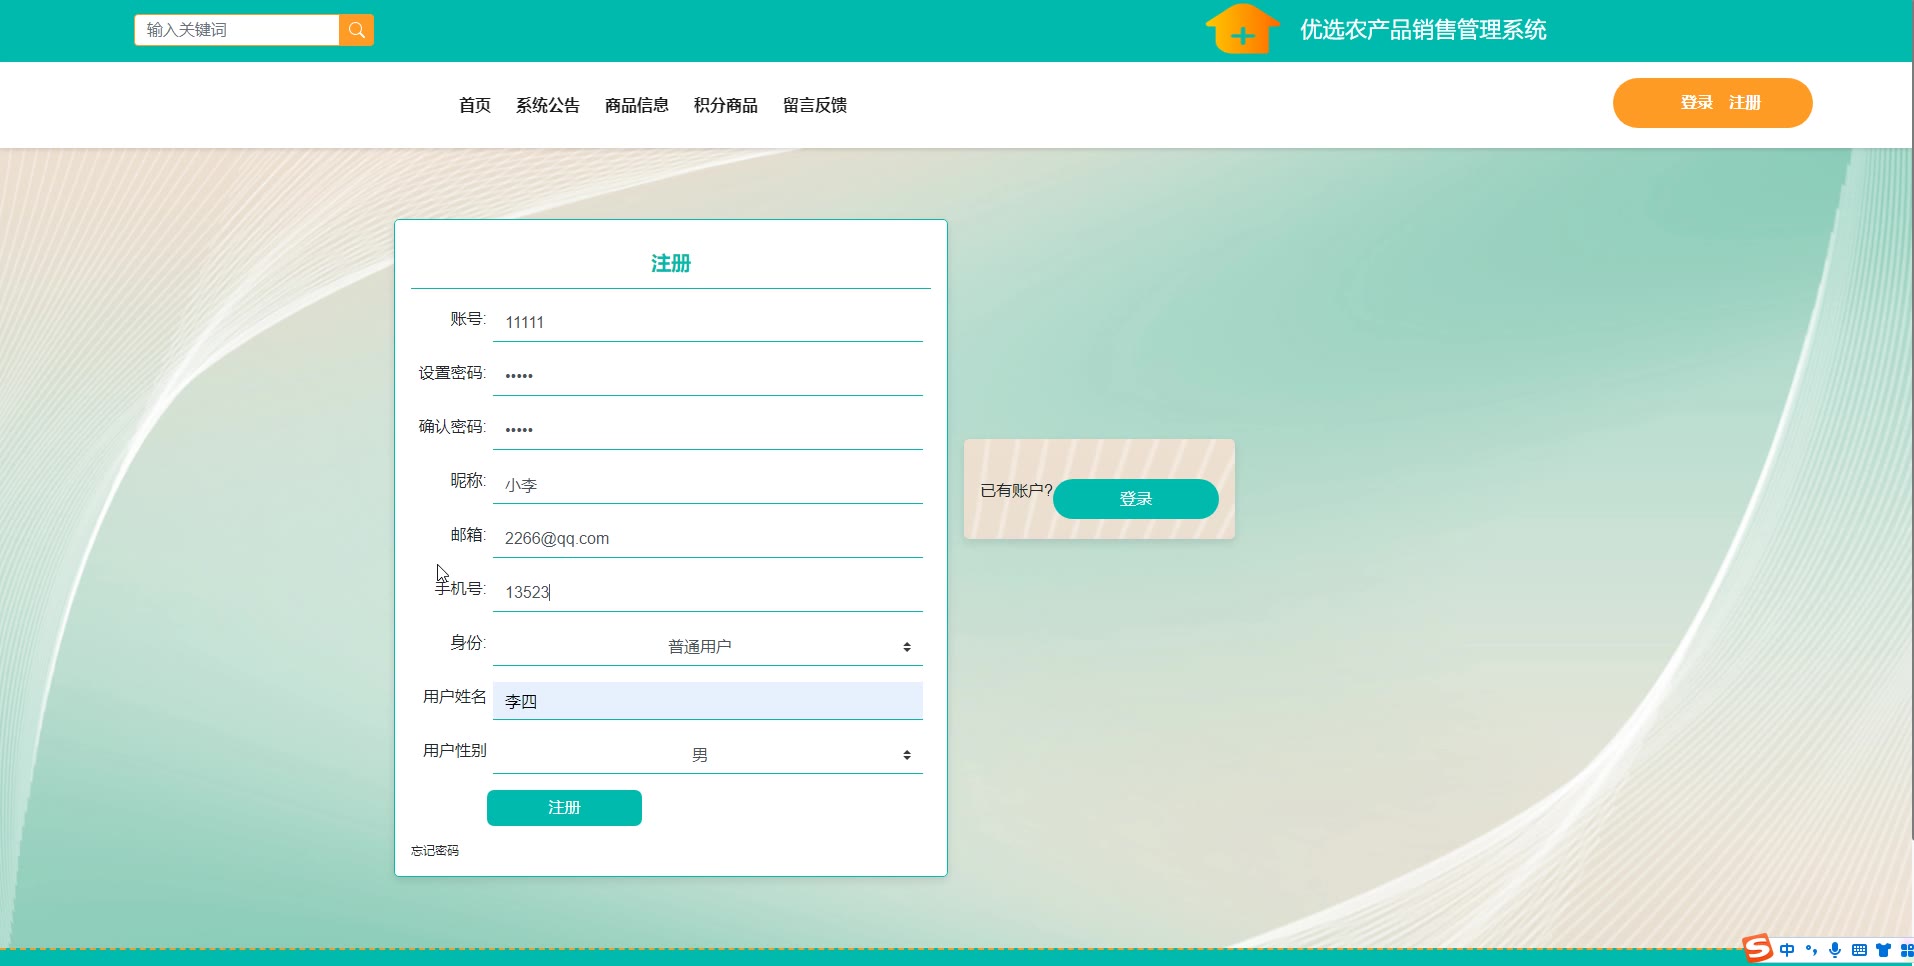This screenshot has width=1914, height=966.
Task: Click the 优选农产品销售管理系统 title text
Action: (x=1423, y=30)
